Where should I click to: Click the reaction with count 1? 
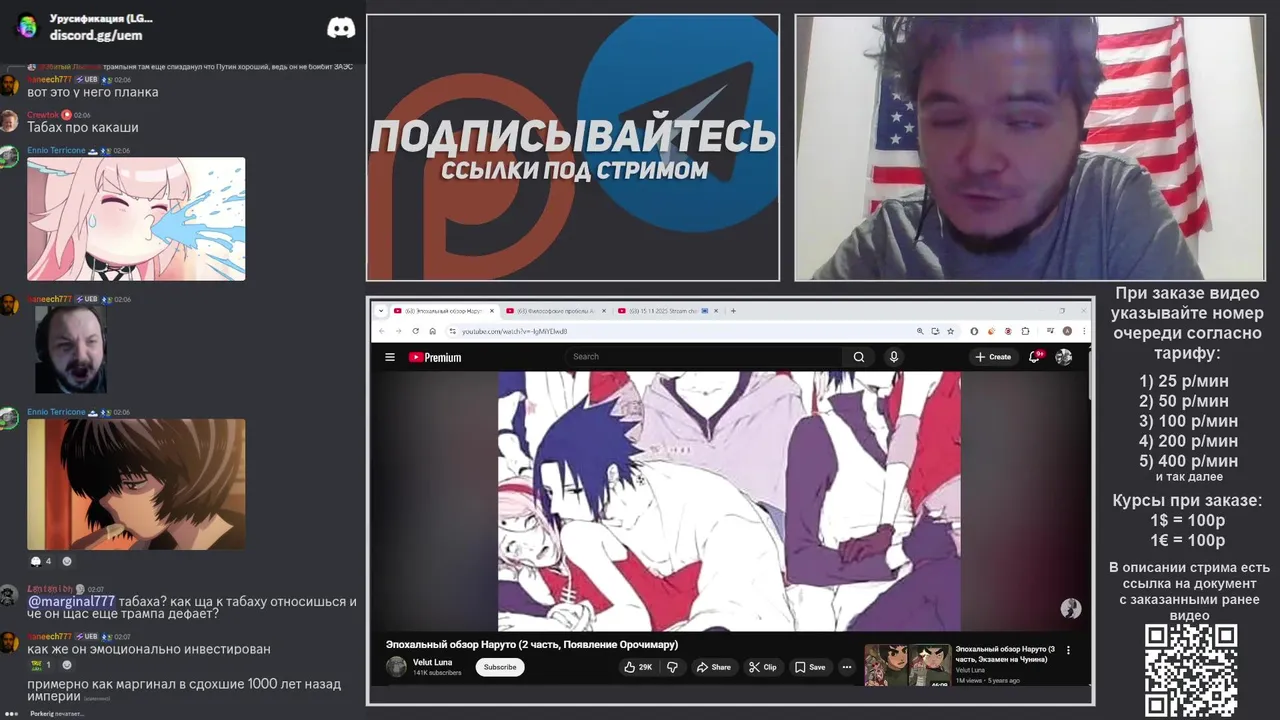(42, 665)
